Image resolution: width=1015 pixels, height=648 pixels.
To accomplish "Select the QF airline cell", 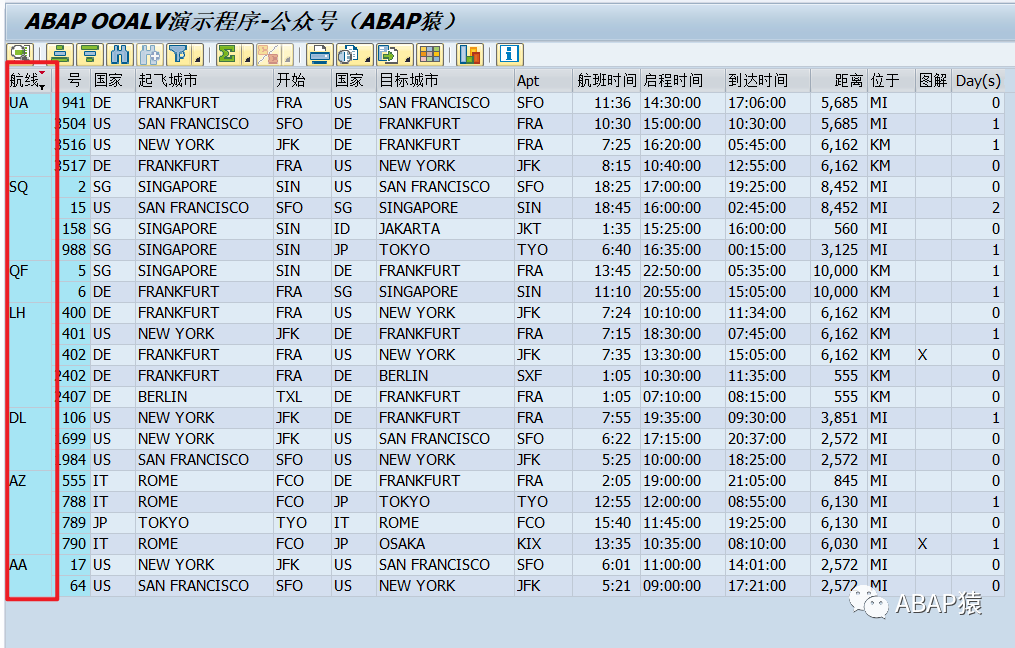I will 30,271.
